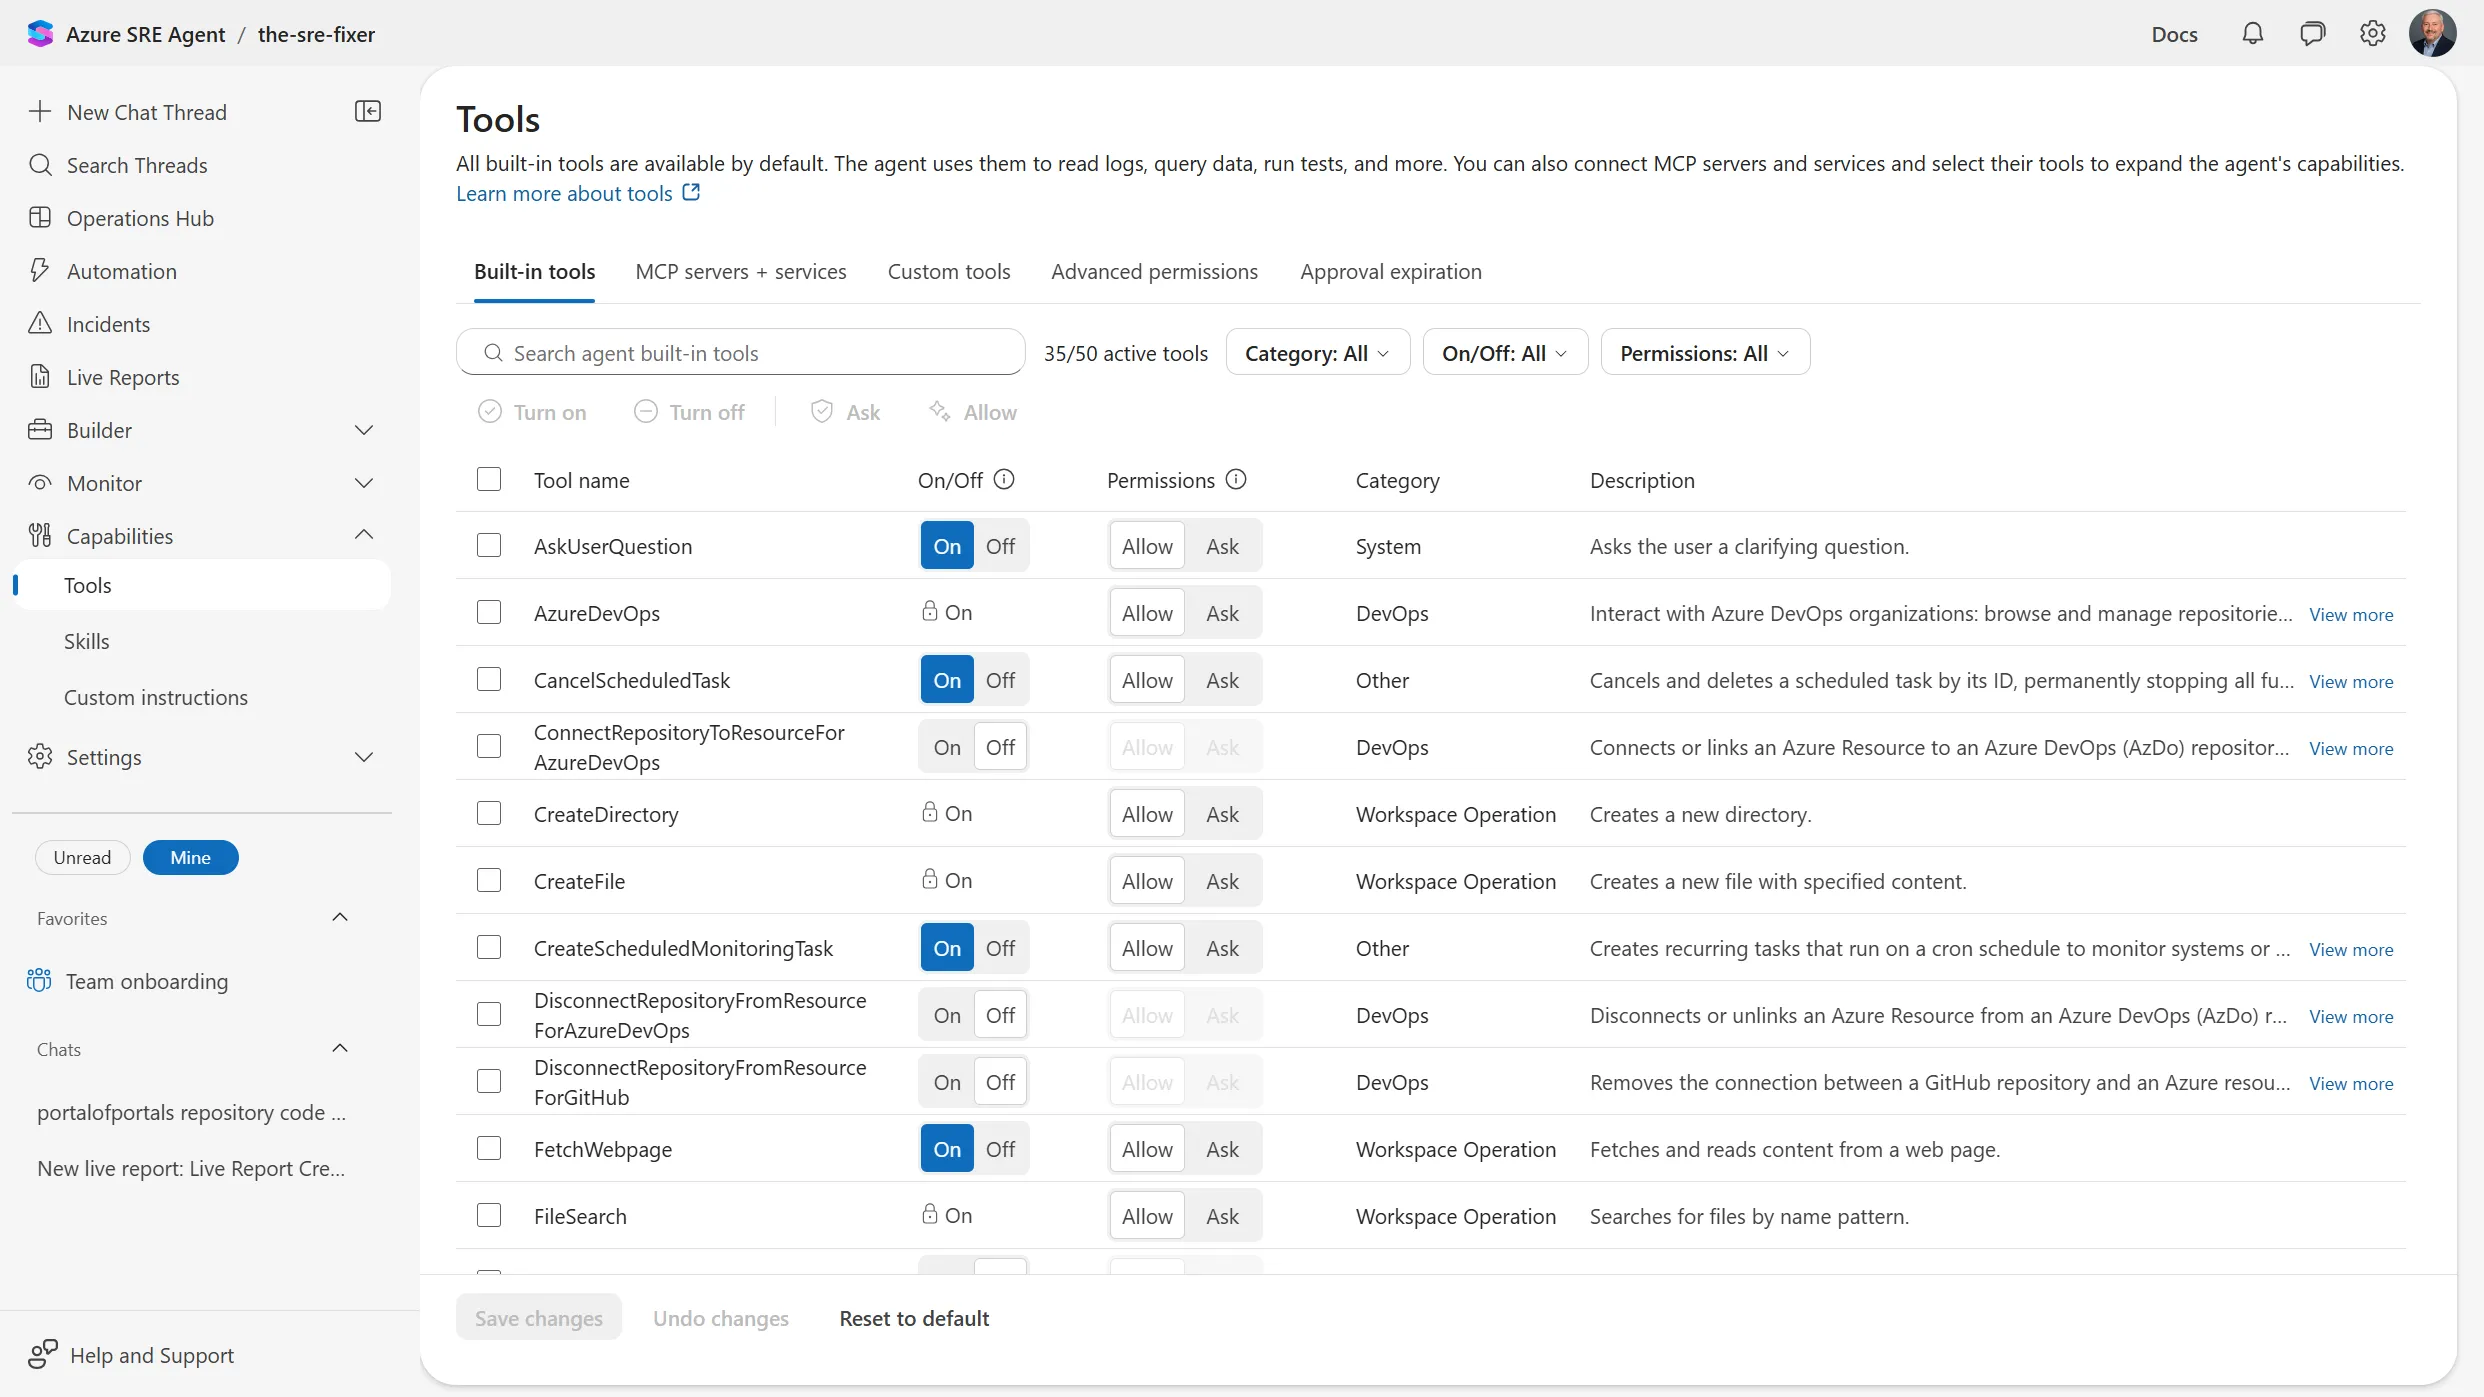This screenshot has width=2484, height=1397.
Task: Click the Allow sparkle icon in toolbar
Action: [940, 411]
